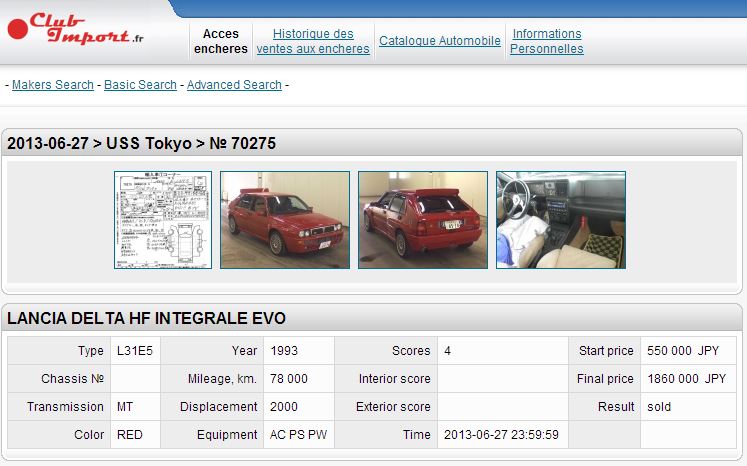Open the rear view photo of red Lancia
Image resolution: width=747 pixels, height=466 pixels.
[x=423, y=220]
